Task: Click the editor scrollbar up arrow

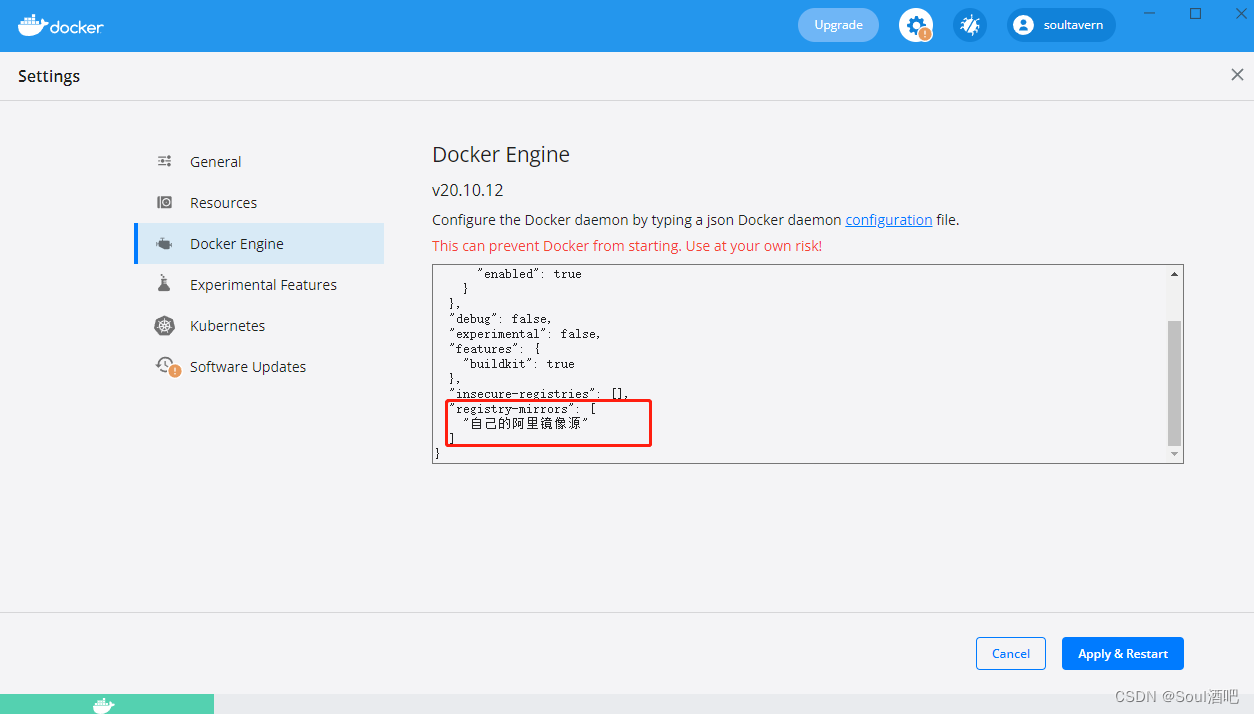Action: click(1175, 274)
